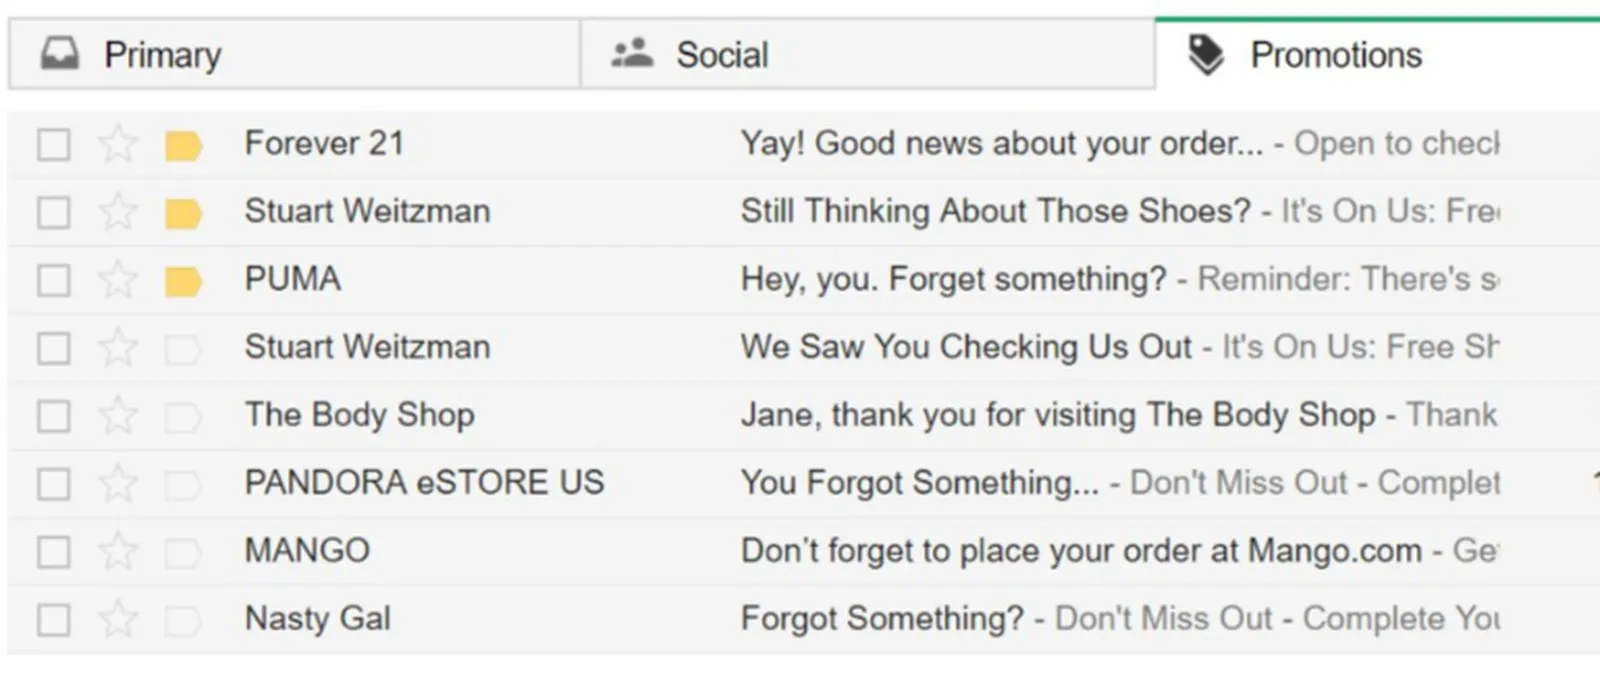Viewport: 1600px width, 686px height.
Task: Open the Nasty Gal 'Forgot Something?' message
Action: pyautogui.click(x=881, y=619)
